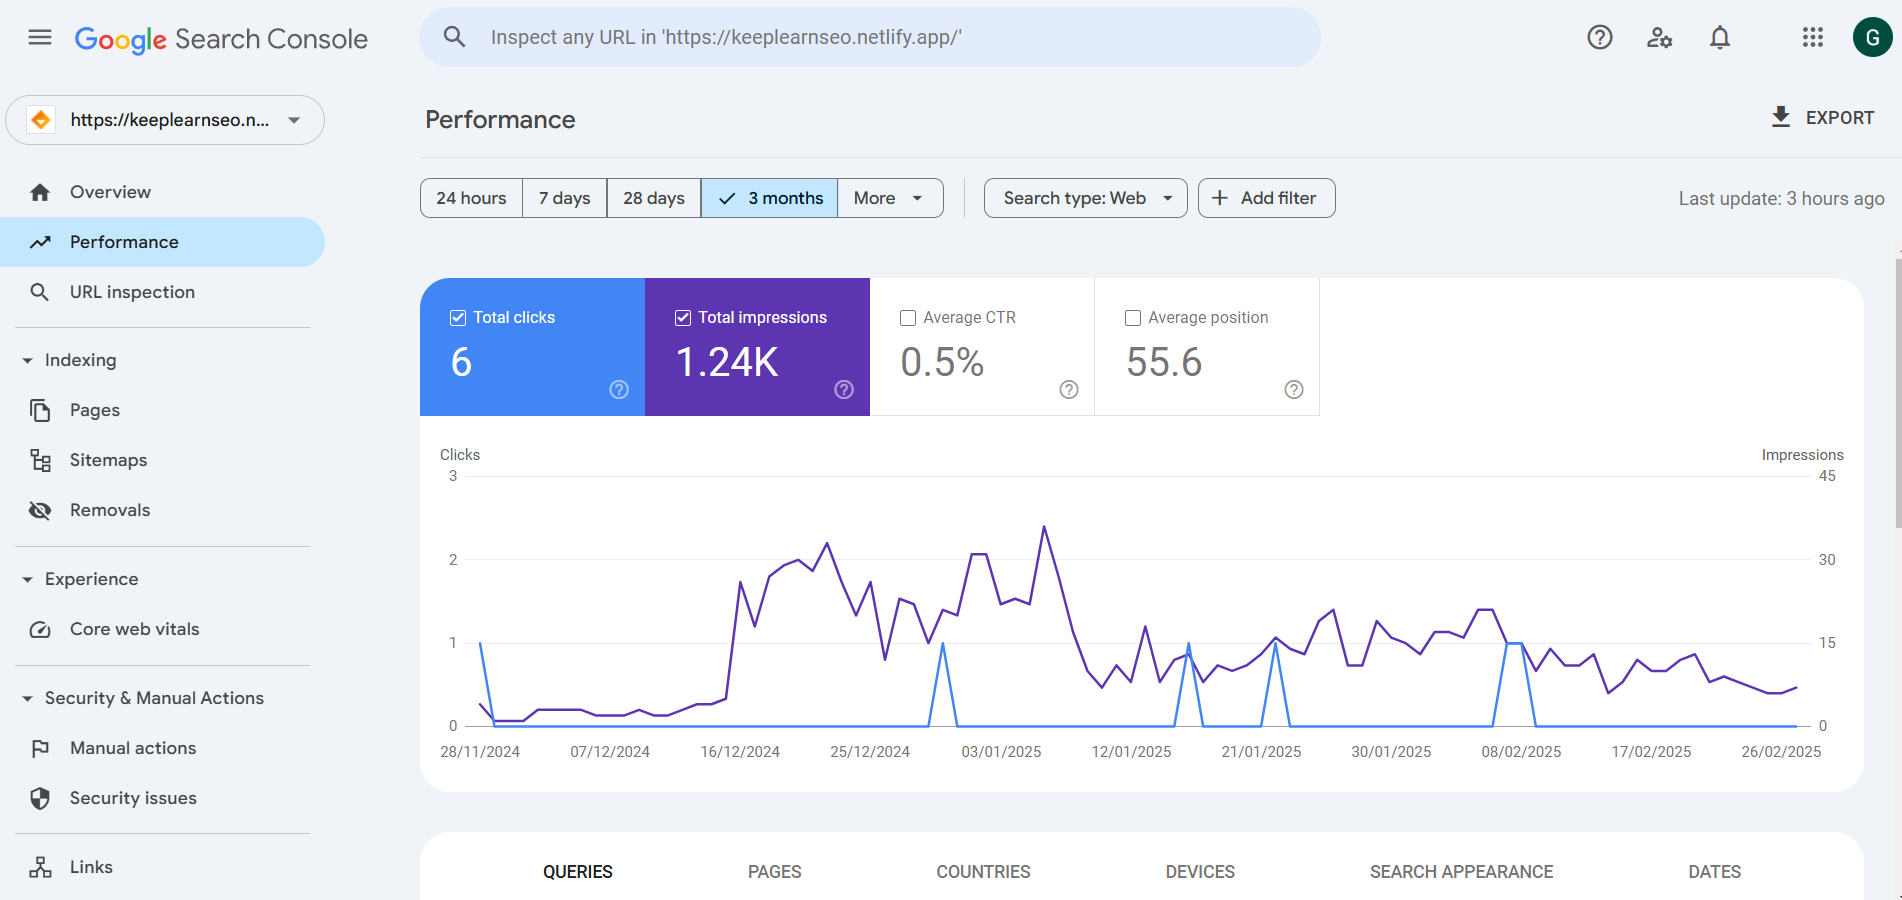The width and height of the screenshot is (1902, 900).
Task: Enable the Average position checkbox
Action: 1133,318
